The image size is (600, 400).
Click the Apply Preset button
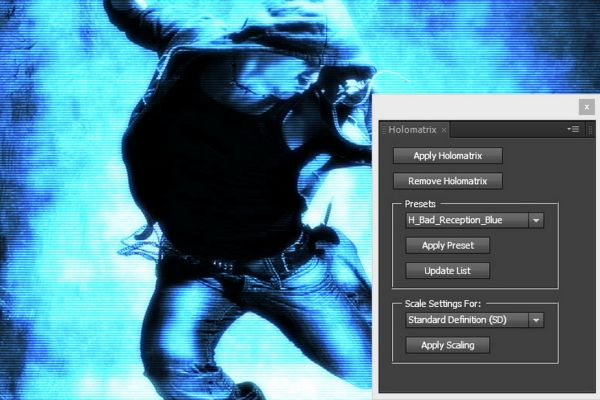coord(448,245)
